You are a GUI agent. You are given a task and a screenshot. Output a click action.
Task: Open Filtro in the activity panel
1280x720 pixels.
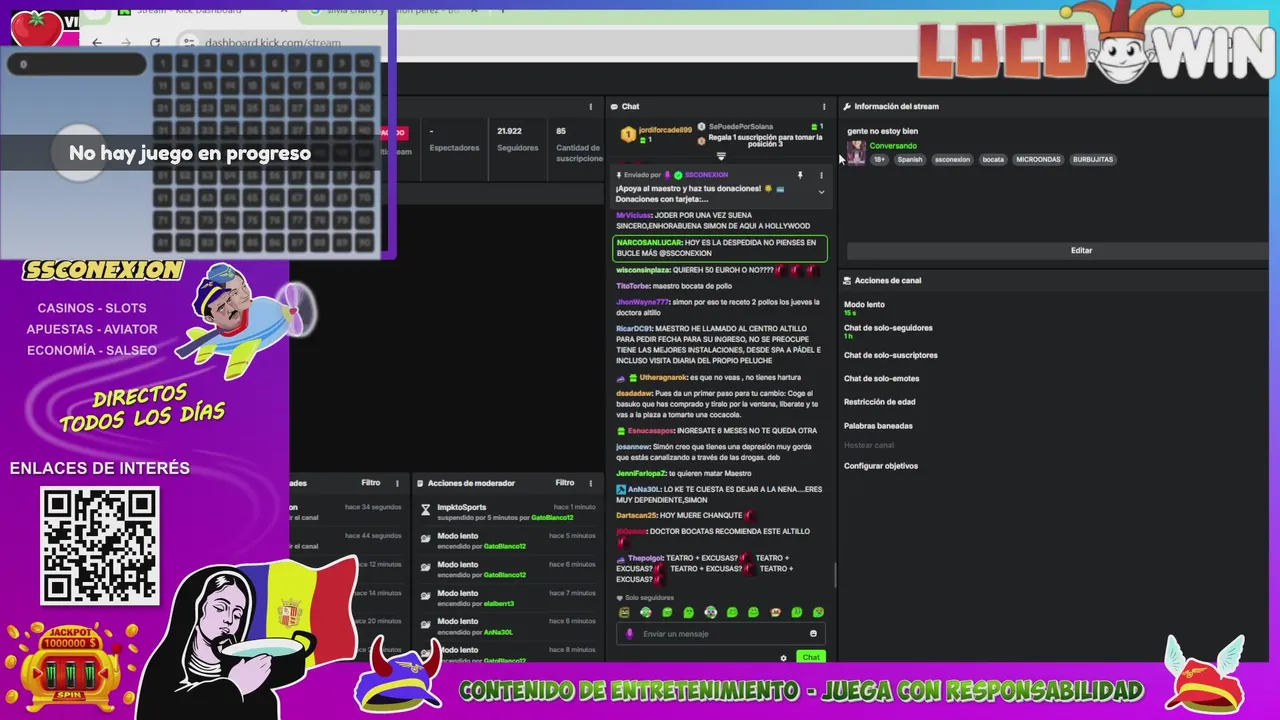coord(371,483)
